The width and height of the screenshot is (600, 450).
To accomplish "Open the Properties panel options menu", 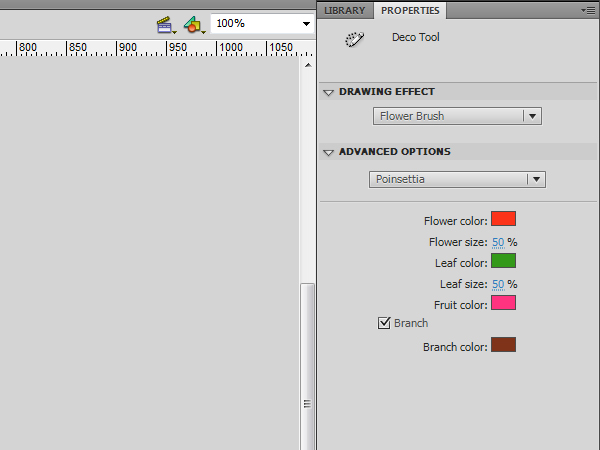I will pos(588,11).
